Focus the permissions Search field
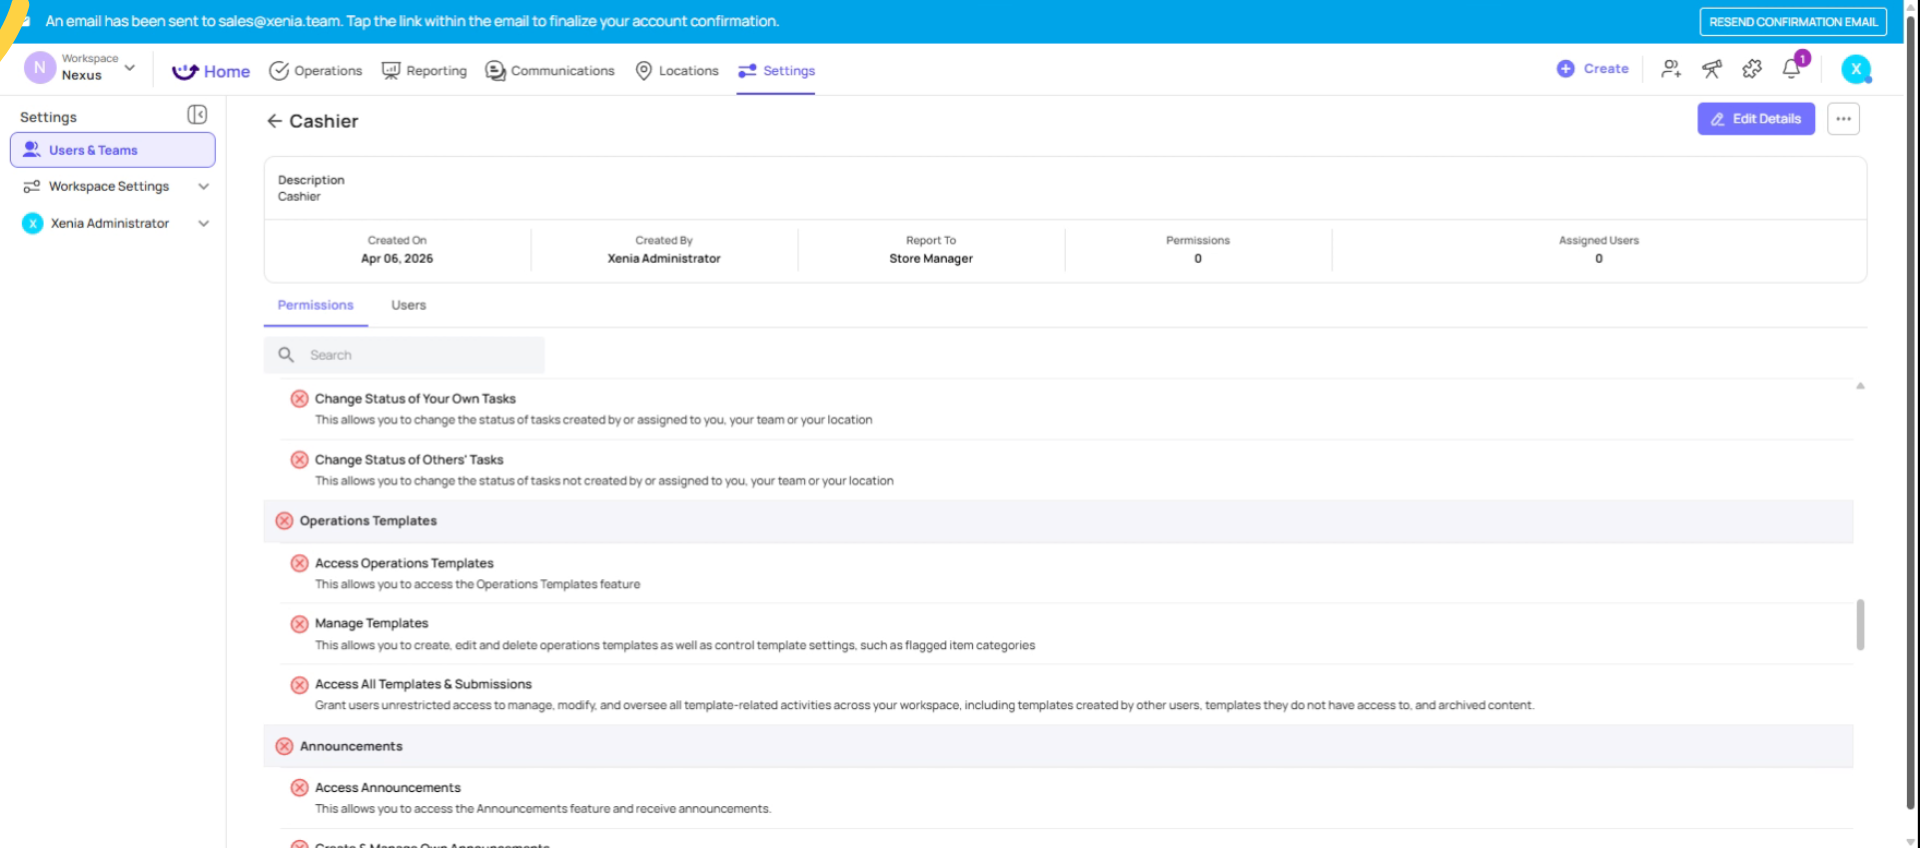Image resolution: width=1920 pixels, height=848 pixels. coord(405,355)
